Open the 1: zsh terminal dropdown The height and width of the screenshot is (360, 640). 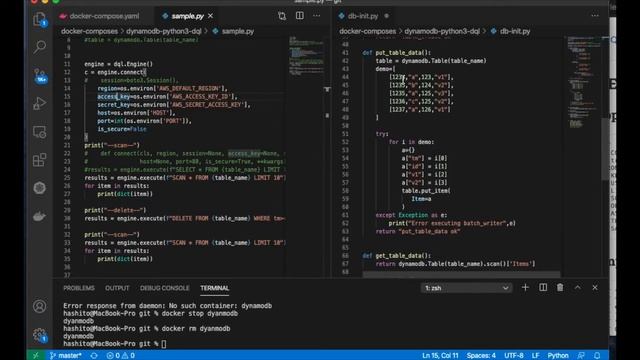(x=466, y=288)
